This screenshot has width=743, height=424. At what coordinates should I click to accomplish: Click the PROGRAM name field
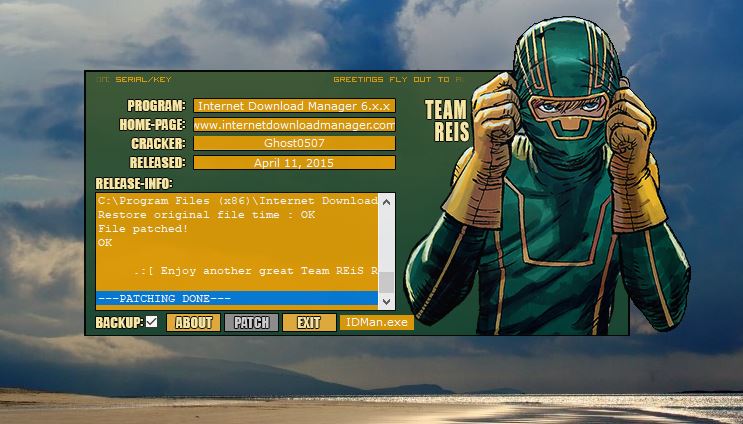tap(294, 106)
